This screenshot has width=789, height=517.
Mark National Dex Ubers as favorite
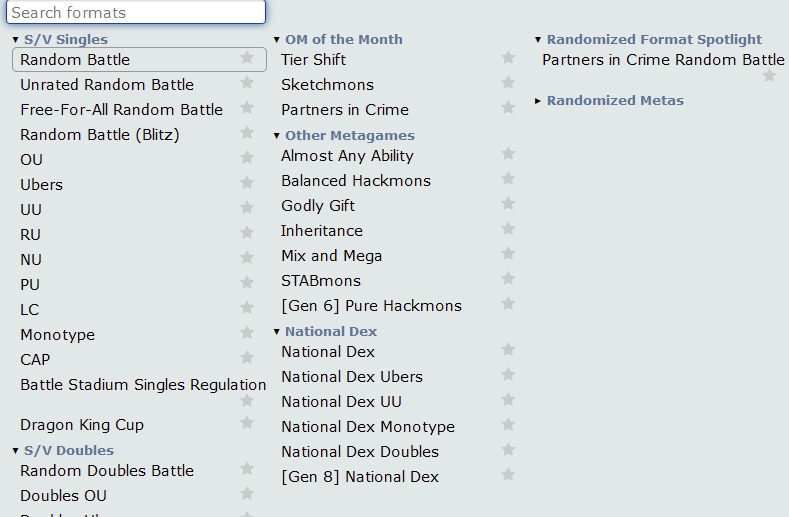tap(508, 375)
